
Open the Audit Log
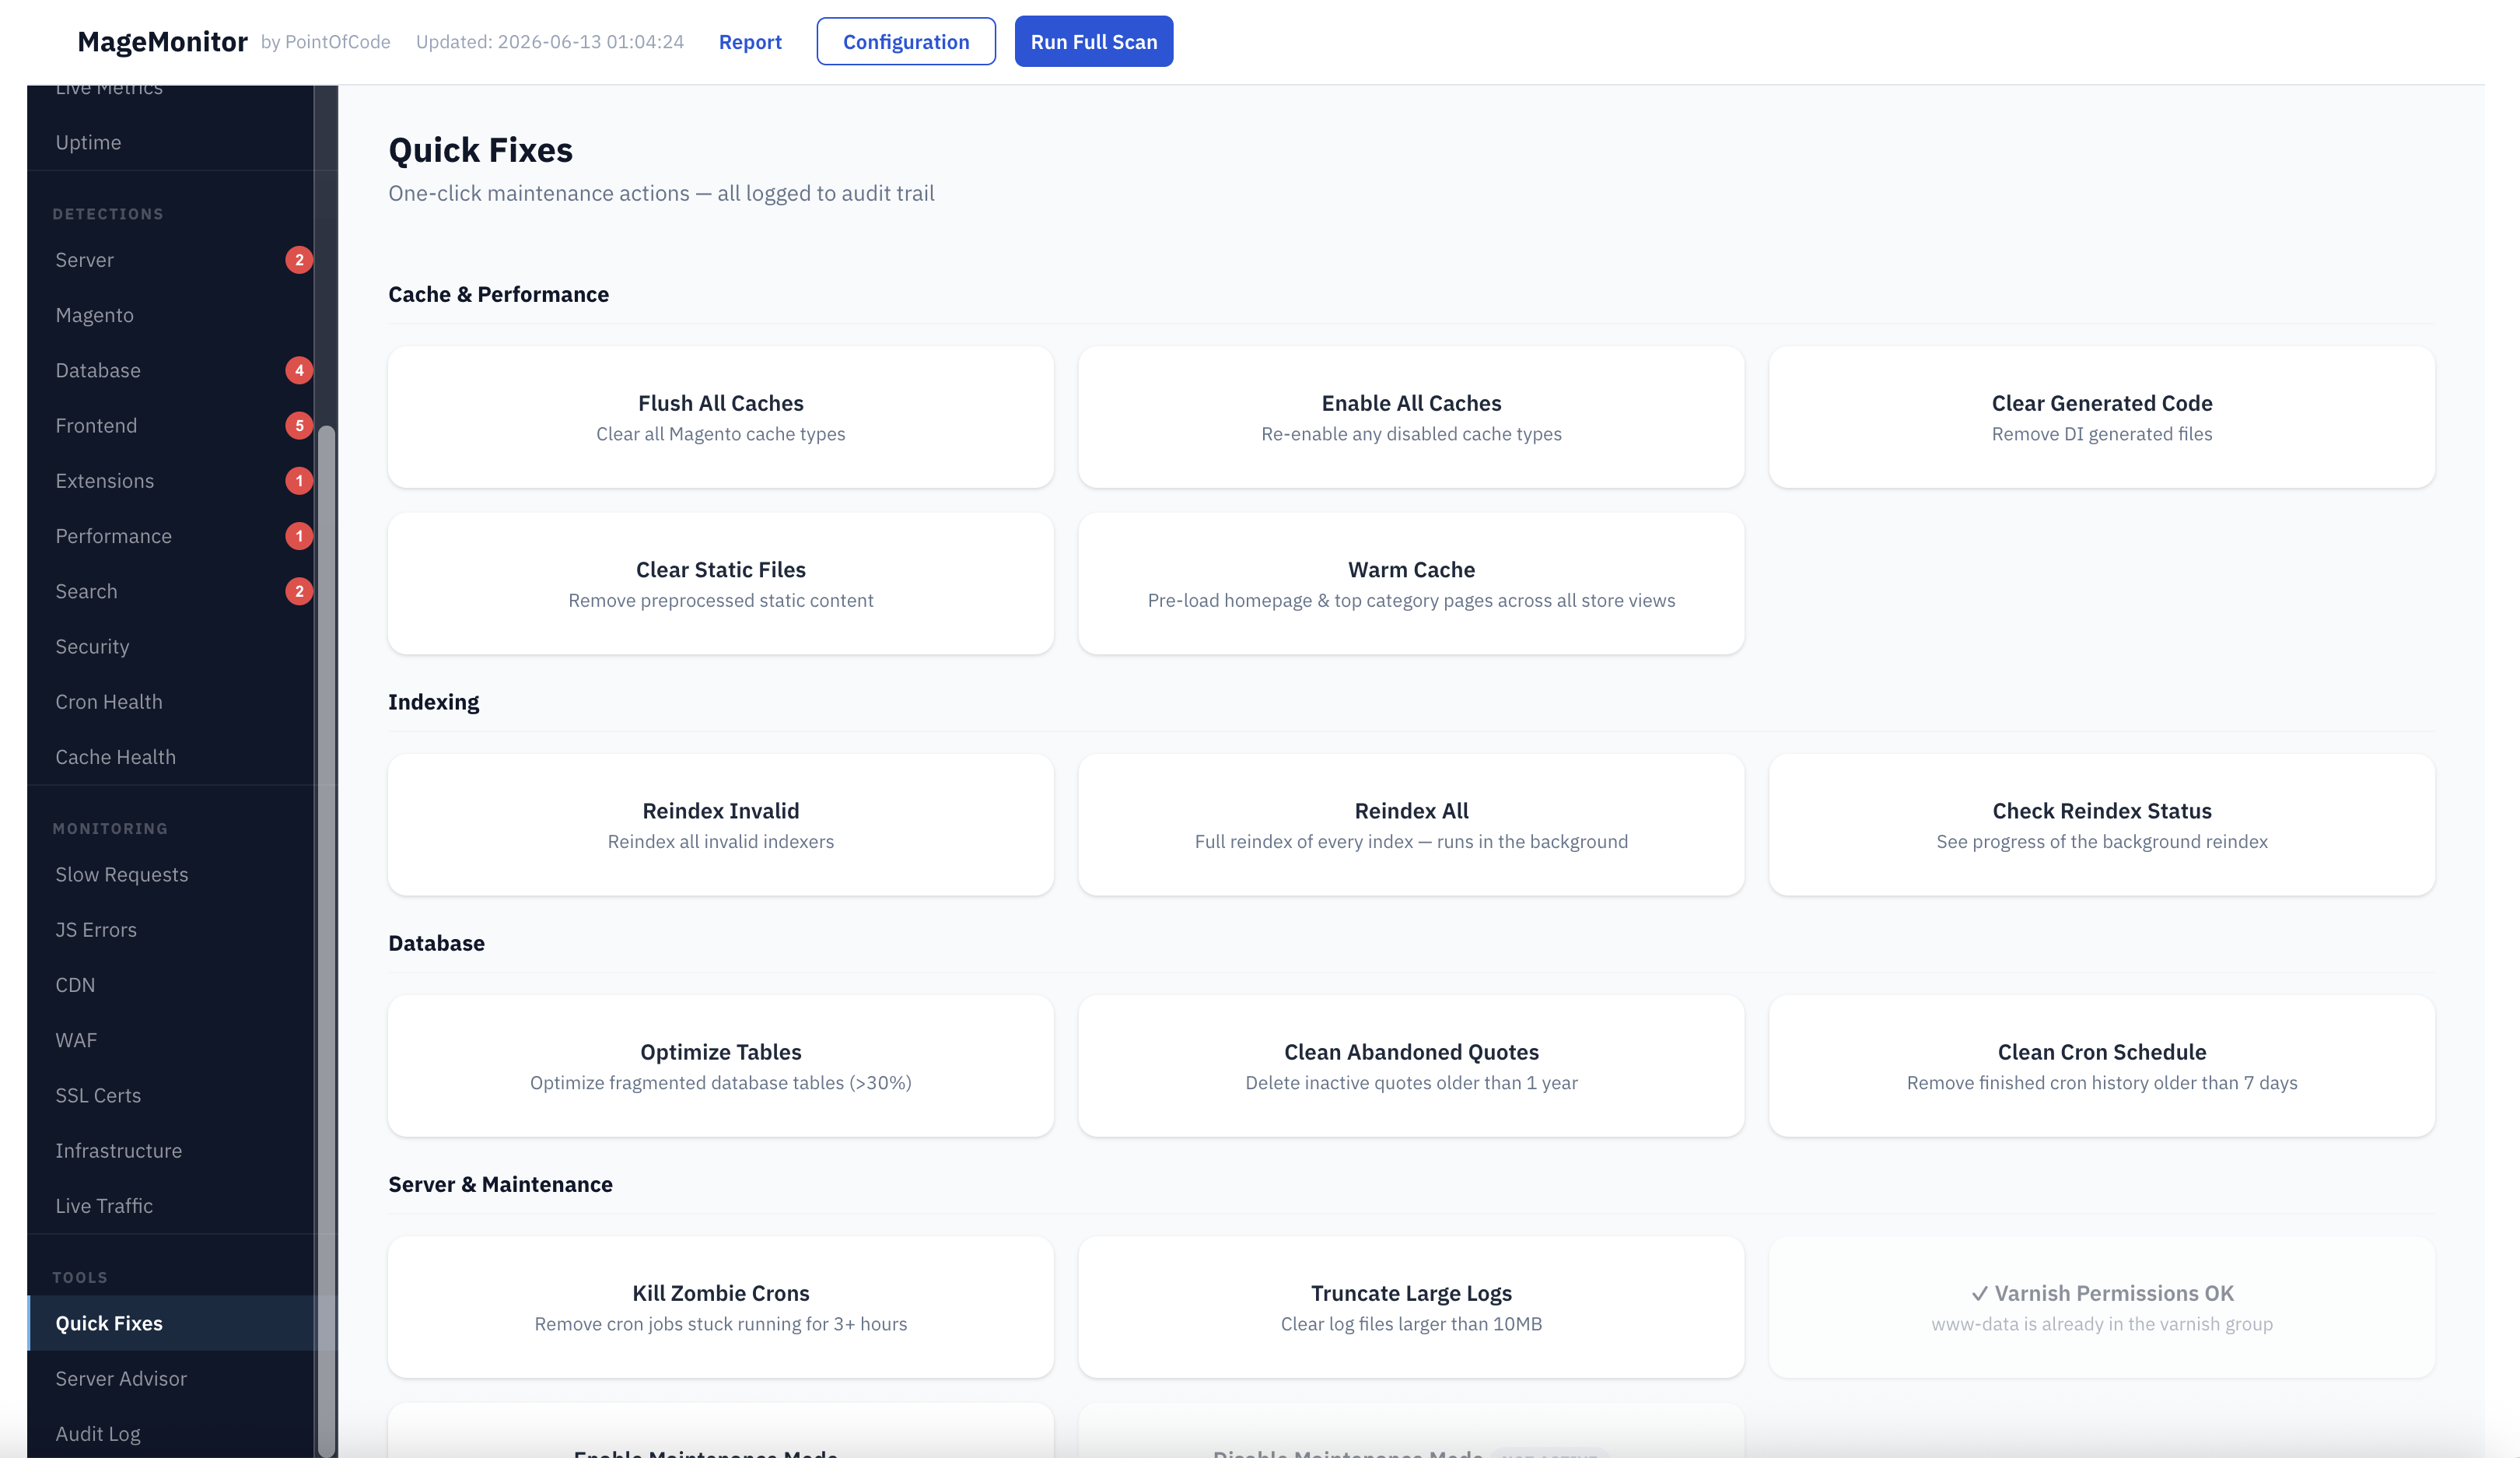click(x=170, y=1433)
